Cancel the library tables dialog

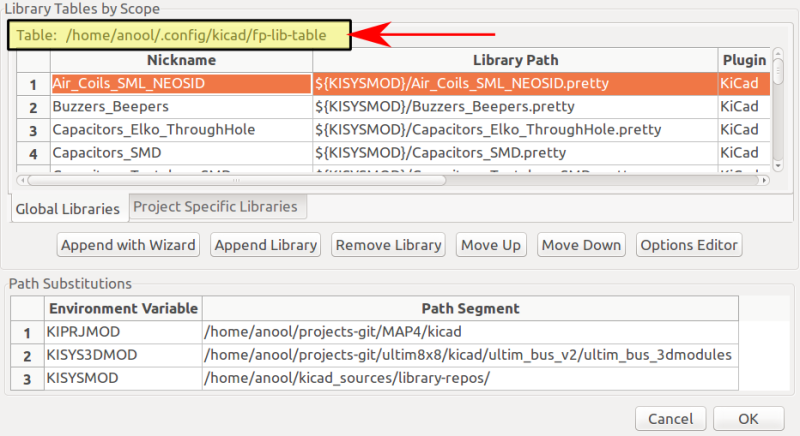tap(670, 418)
